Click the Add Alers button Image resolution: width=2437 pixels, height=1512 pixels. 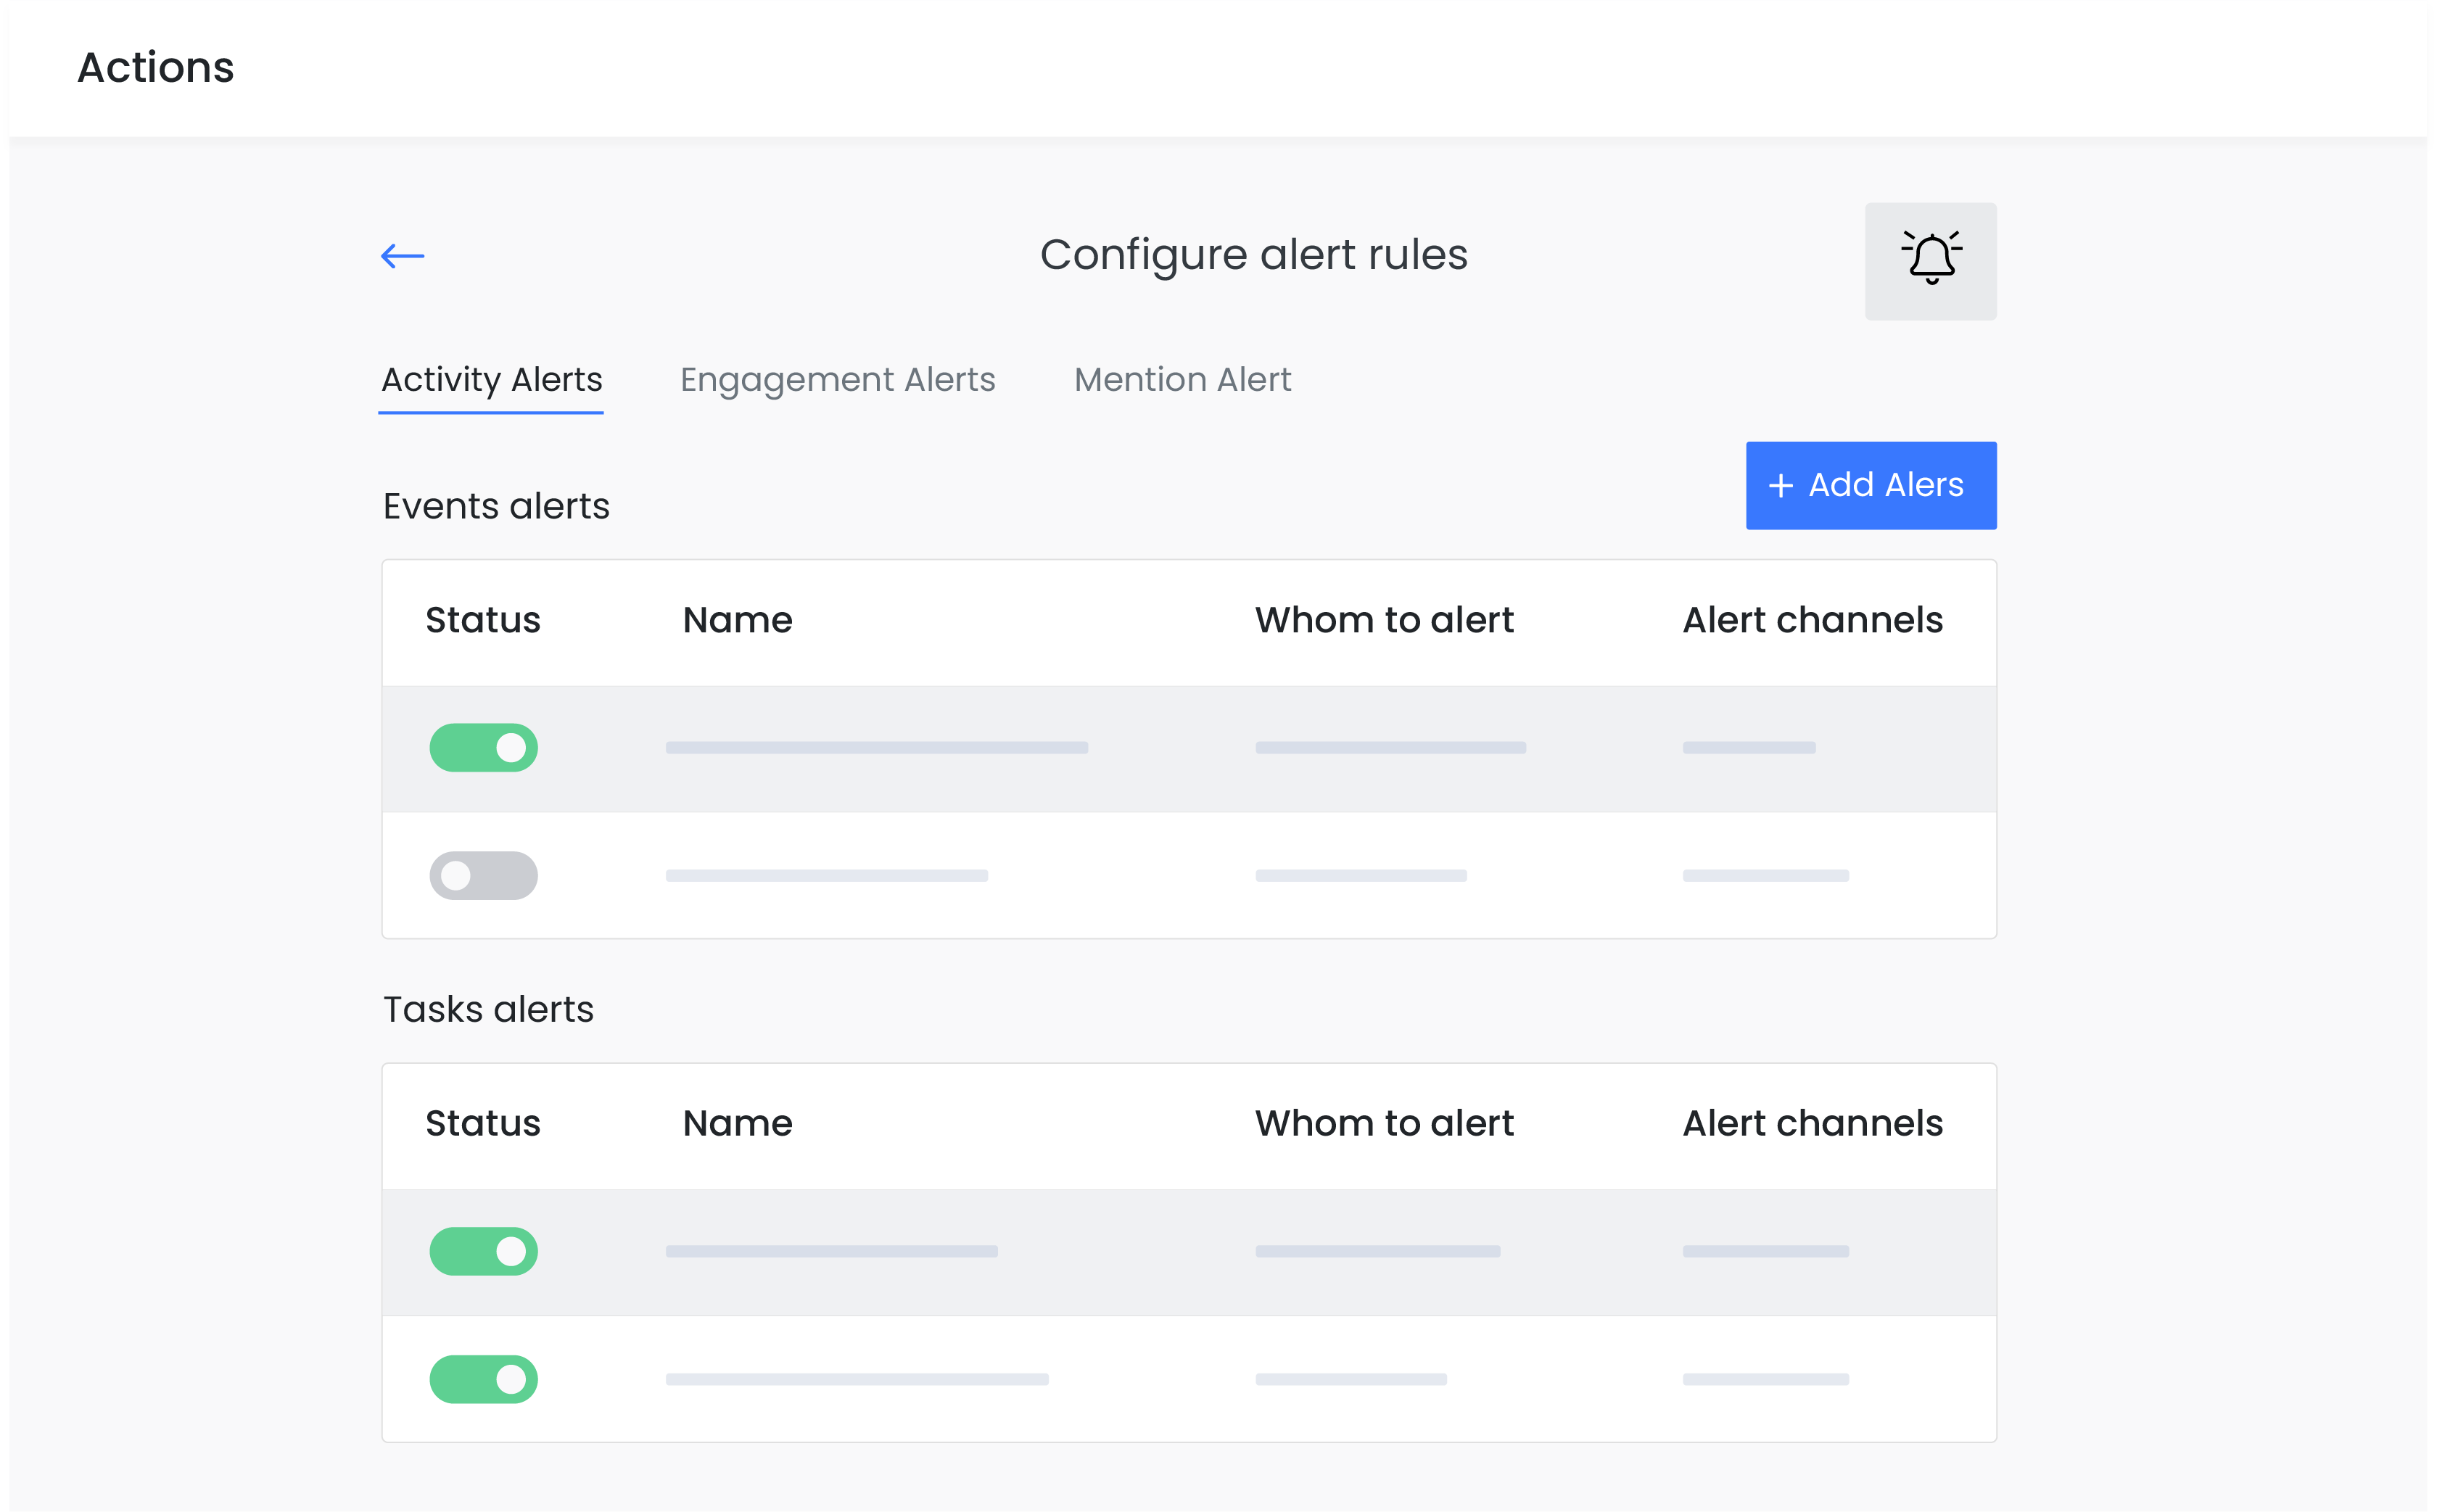point(1870,485)
